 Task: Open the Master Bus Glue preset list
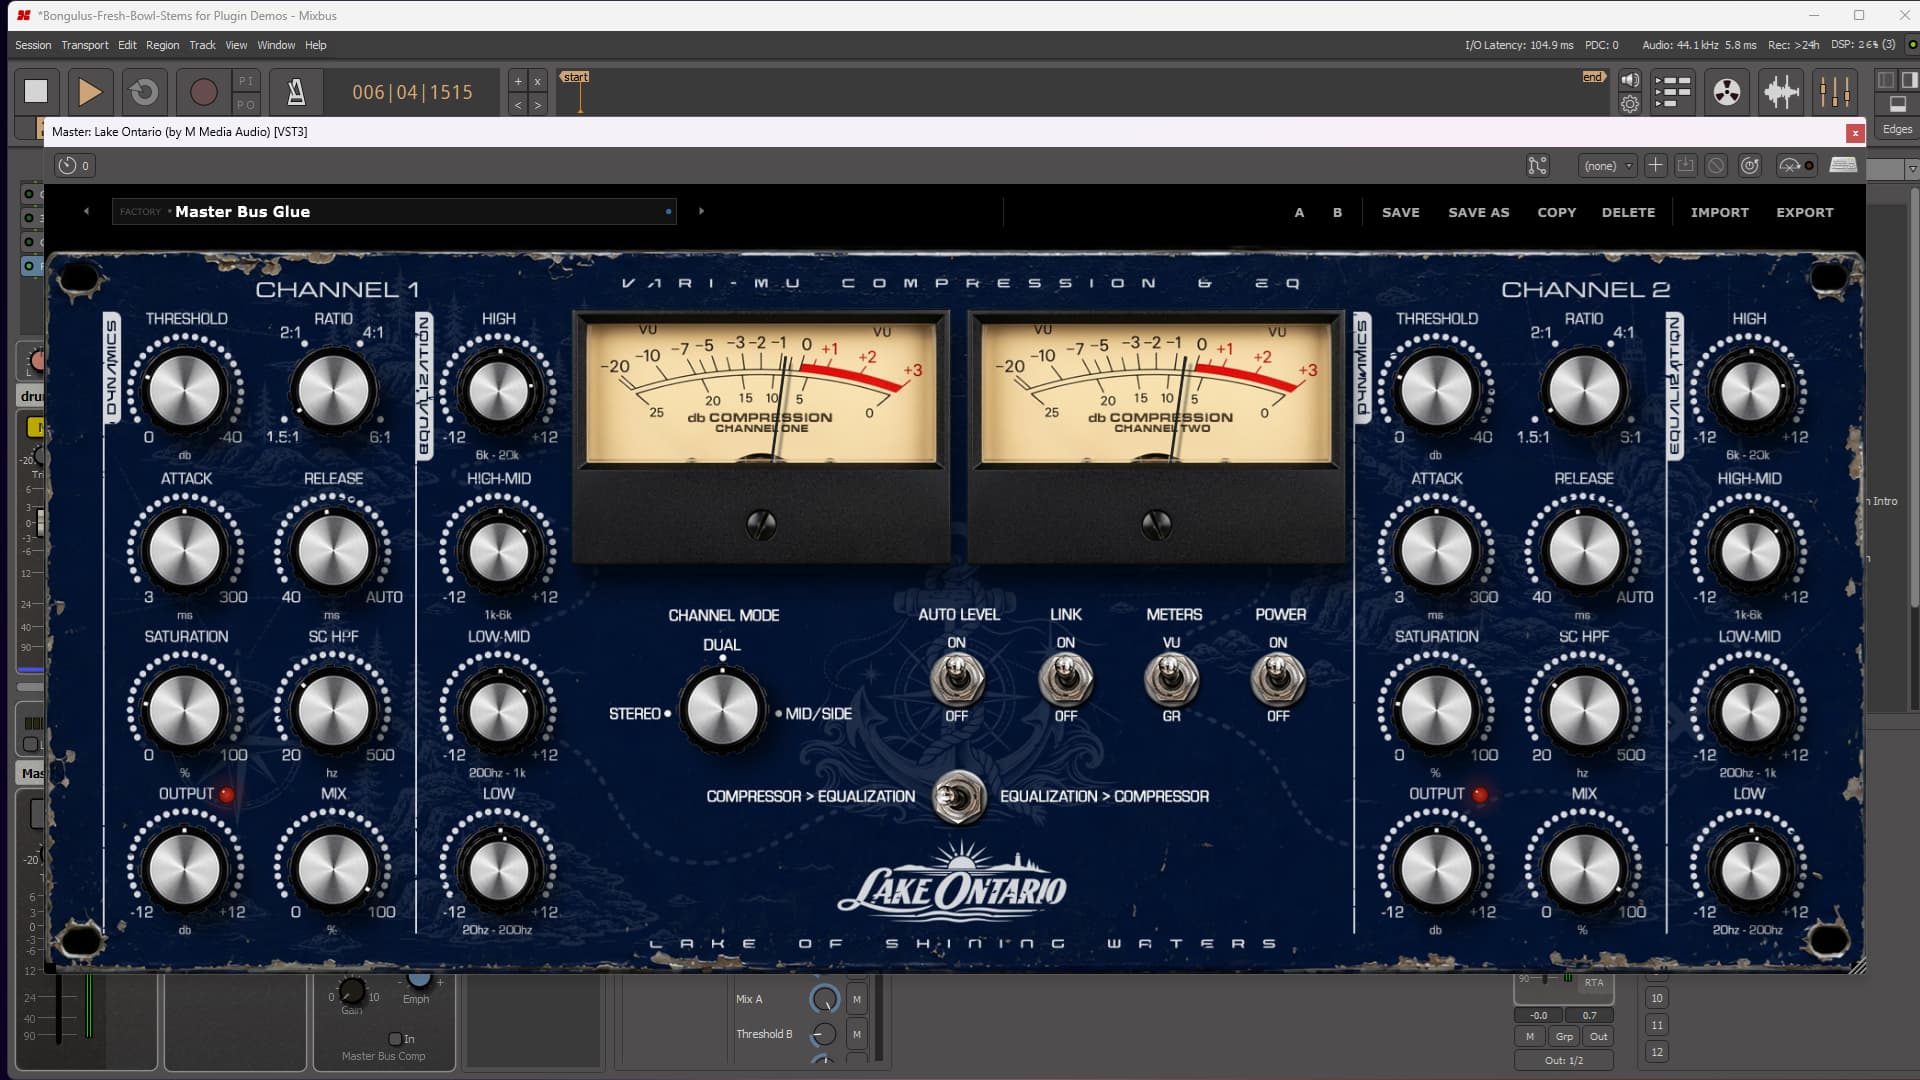(394, 211)
